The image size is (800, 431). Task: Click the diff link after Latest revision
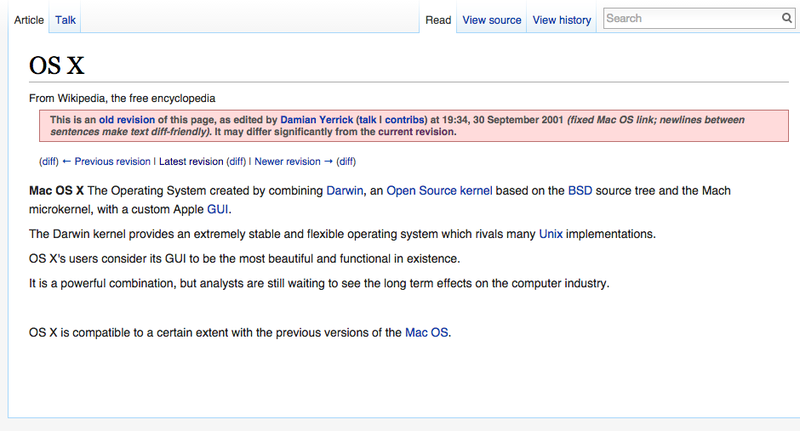[236, 162]
